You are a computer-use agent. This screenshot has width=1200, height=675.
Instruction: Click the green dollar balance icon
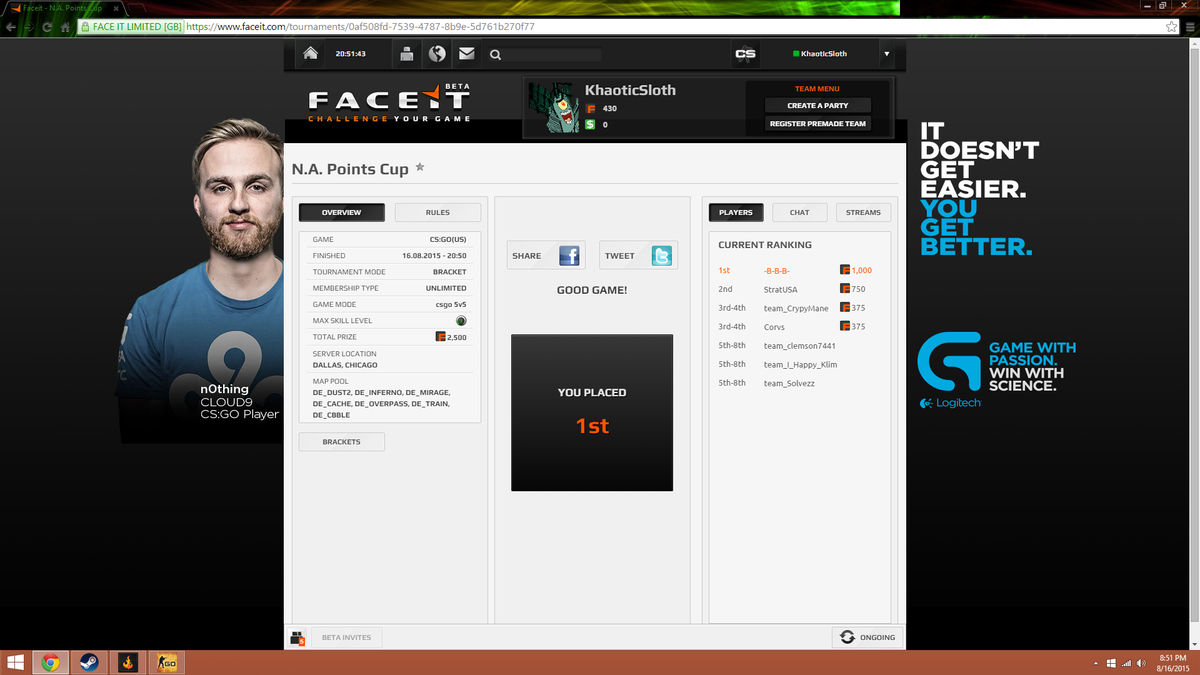591,124
